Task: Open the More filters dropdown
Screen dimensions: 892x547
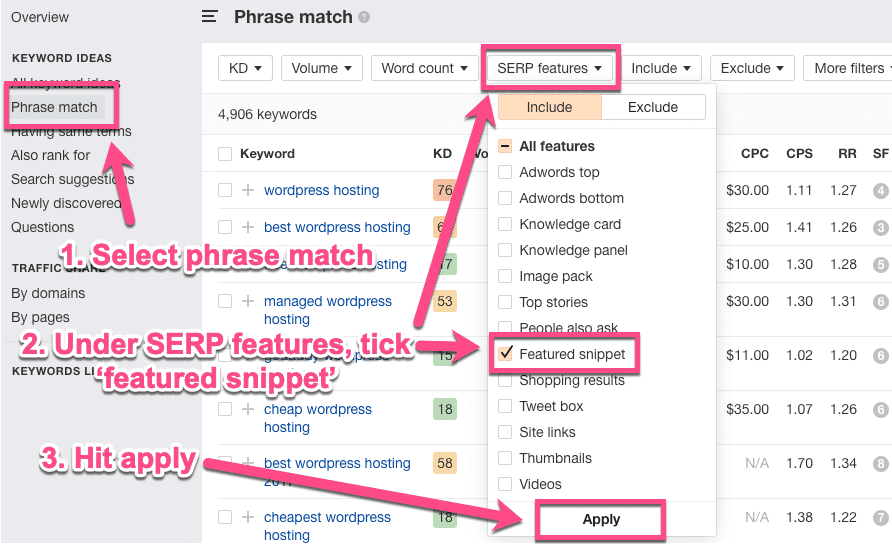Action: click(848, 68)
